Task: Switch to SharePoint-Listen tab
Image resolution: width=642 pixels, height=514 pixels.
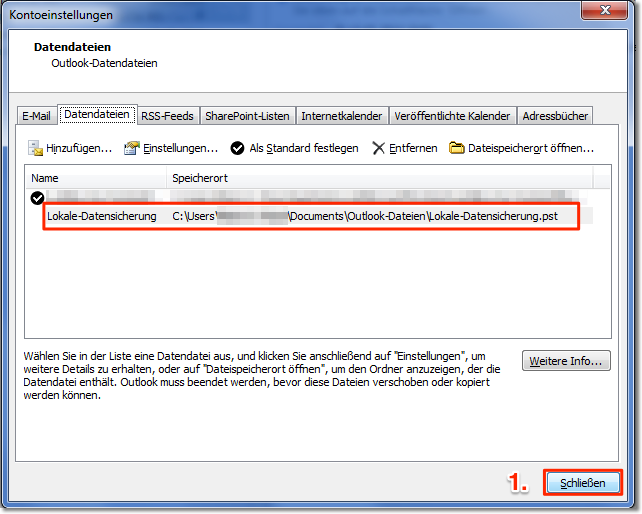Action: [x=247, y=116]
